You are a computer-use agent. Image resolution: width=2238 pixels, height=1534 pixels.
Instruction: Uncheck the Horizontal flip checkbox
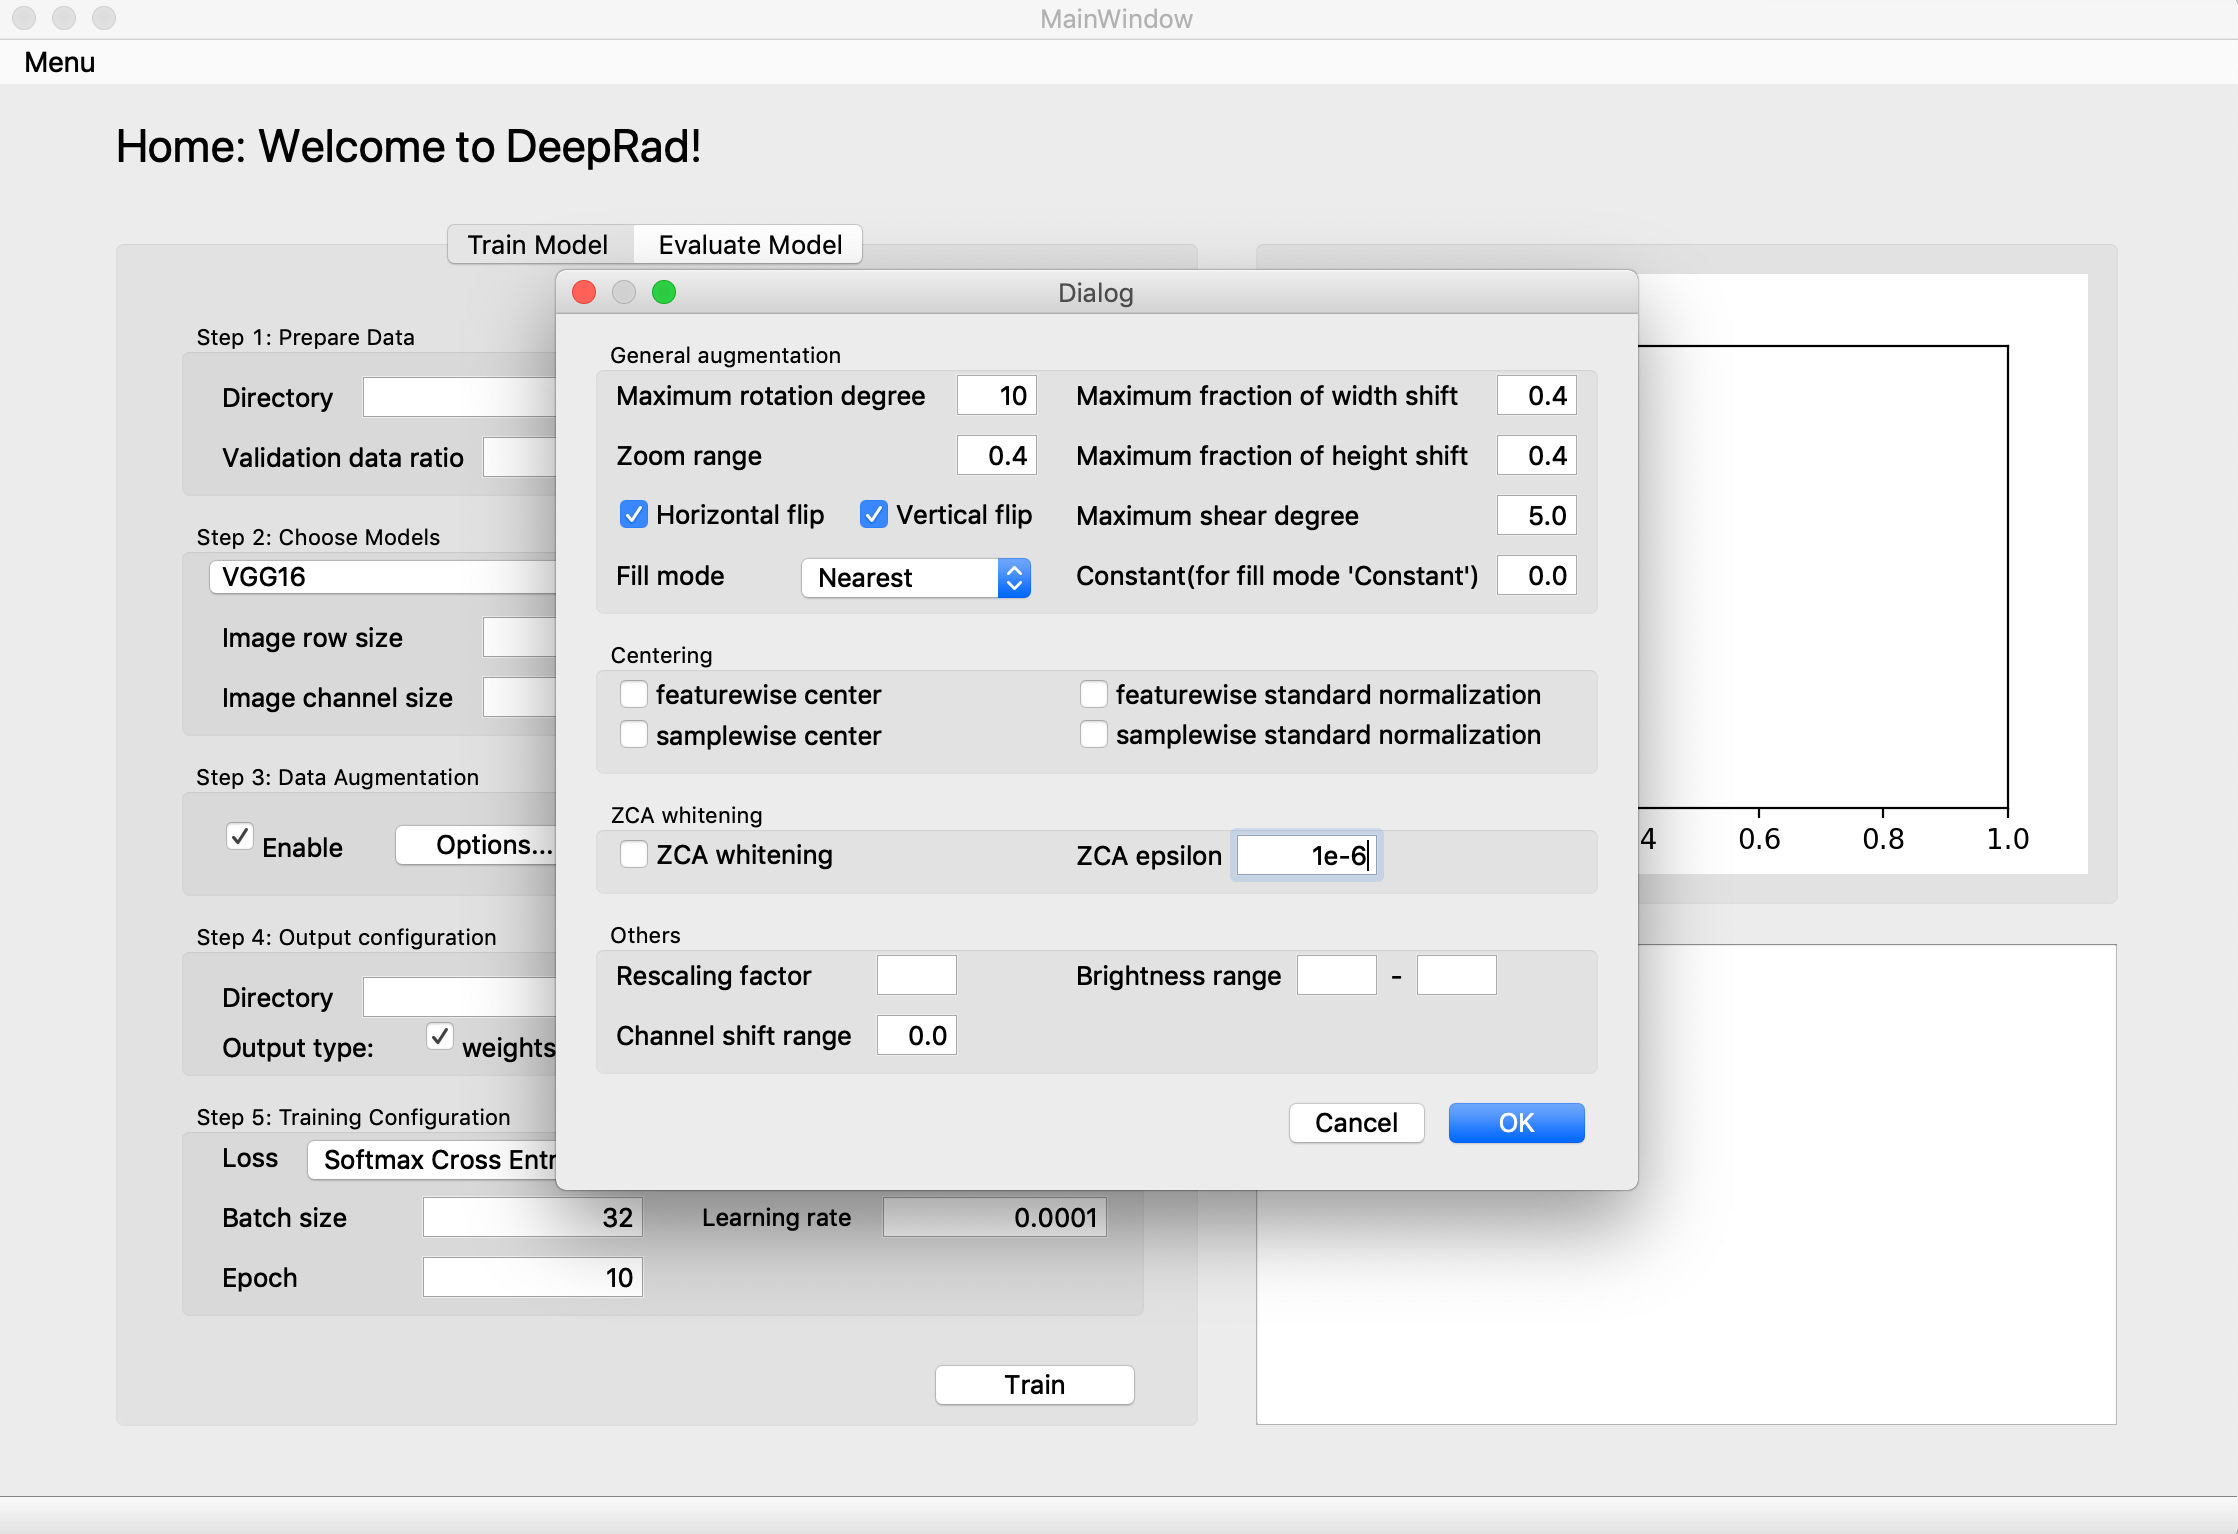click(633, 515)
